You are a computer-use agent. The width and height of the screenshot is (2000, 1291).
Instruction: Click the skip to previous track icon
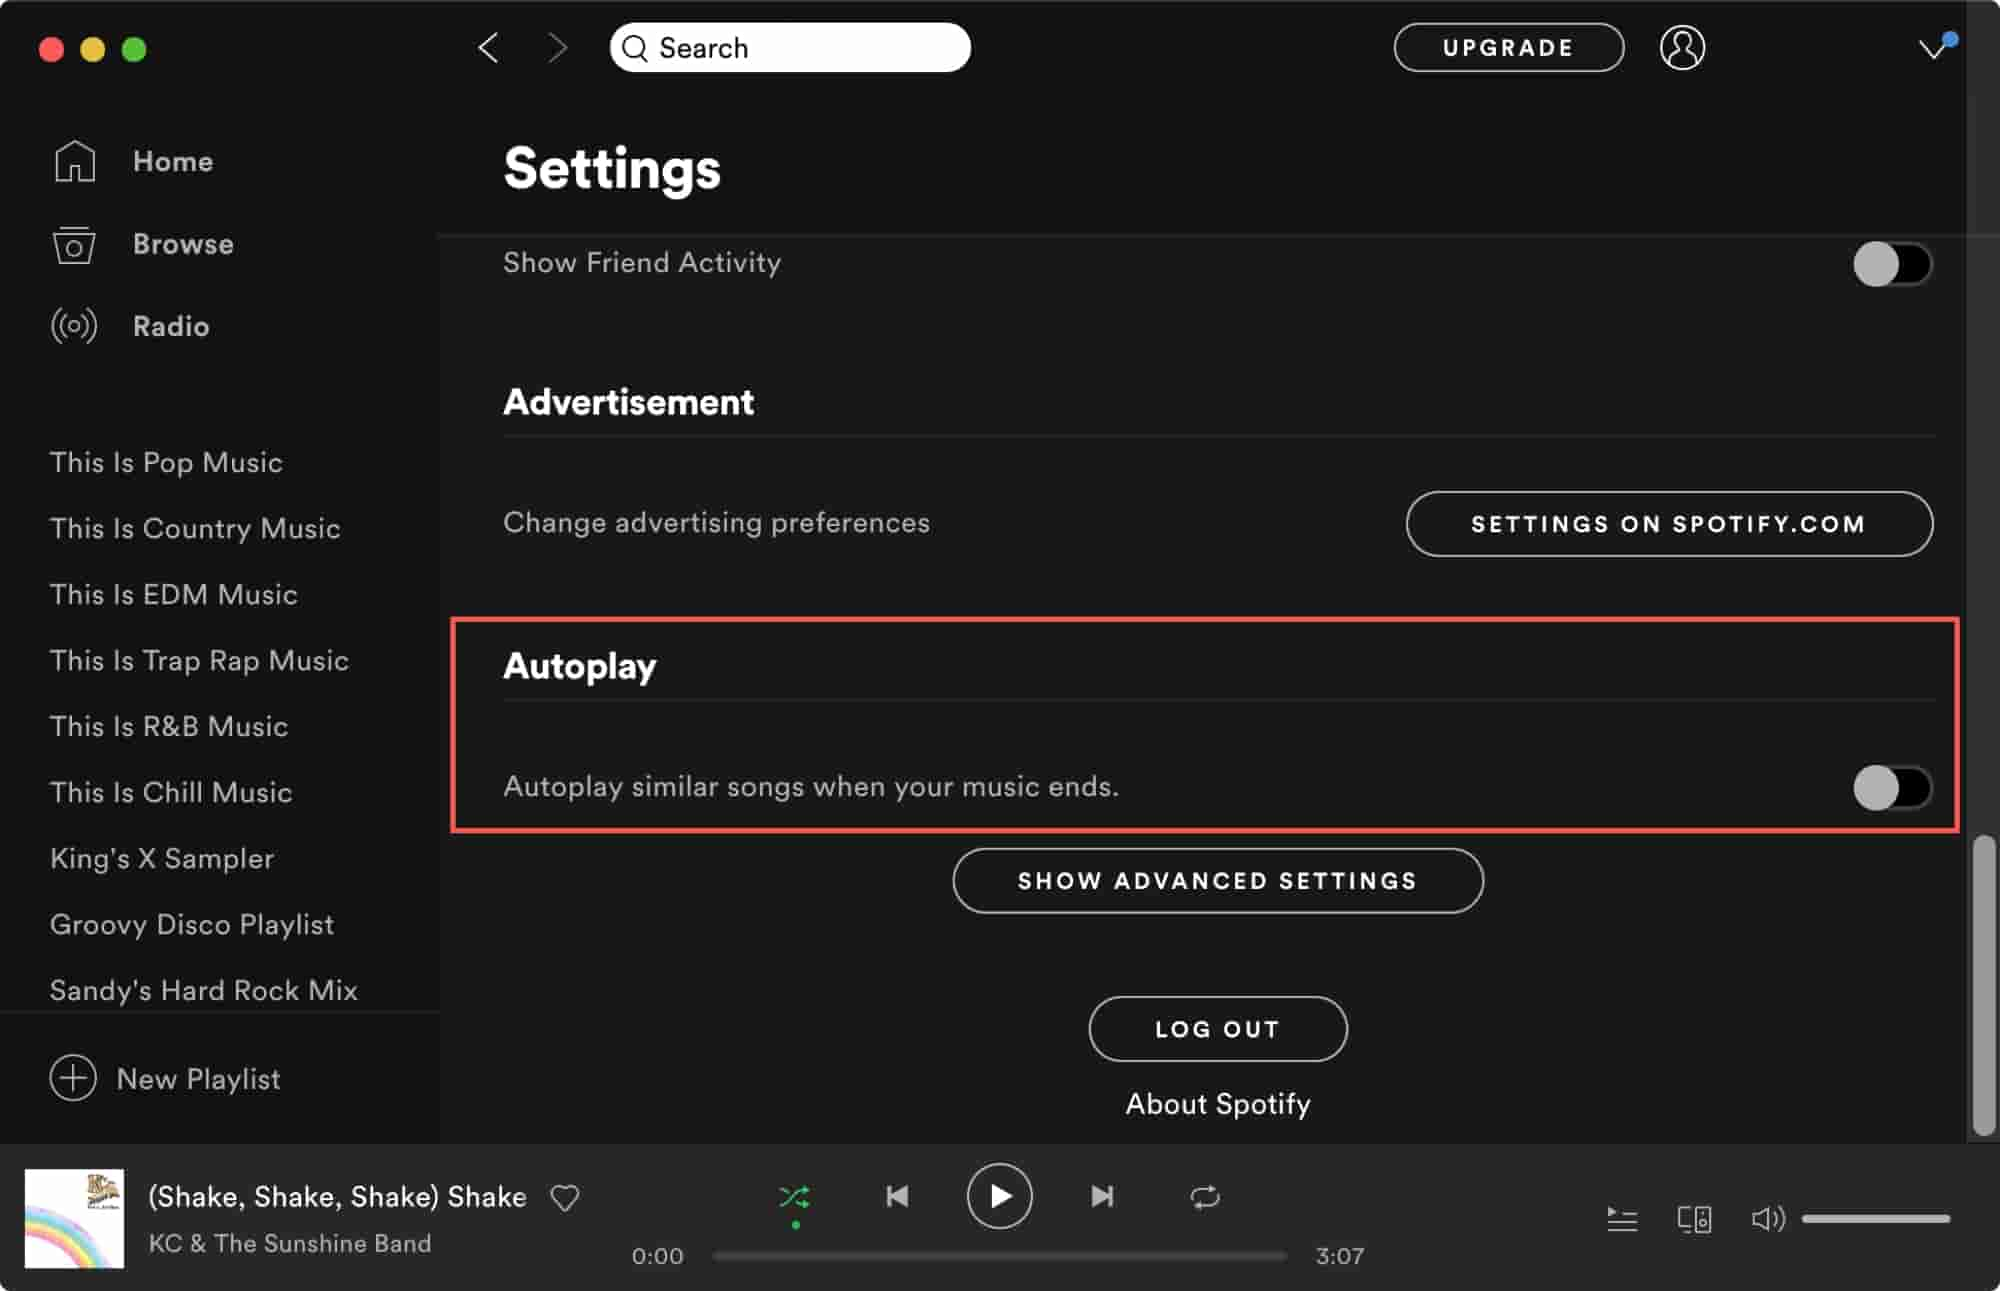894,1198
